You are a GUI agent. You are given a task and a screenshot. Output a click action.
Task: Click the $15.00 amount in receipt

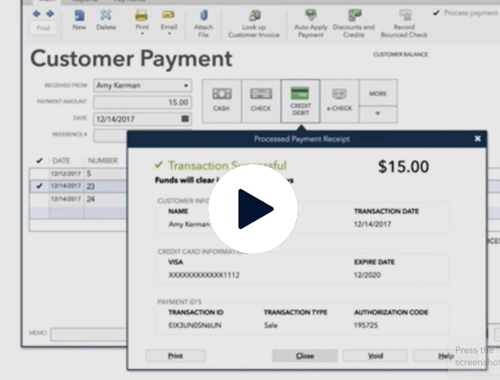tap(403, 167)
